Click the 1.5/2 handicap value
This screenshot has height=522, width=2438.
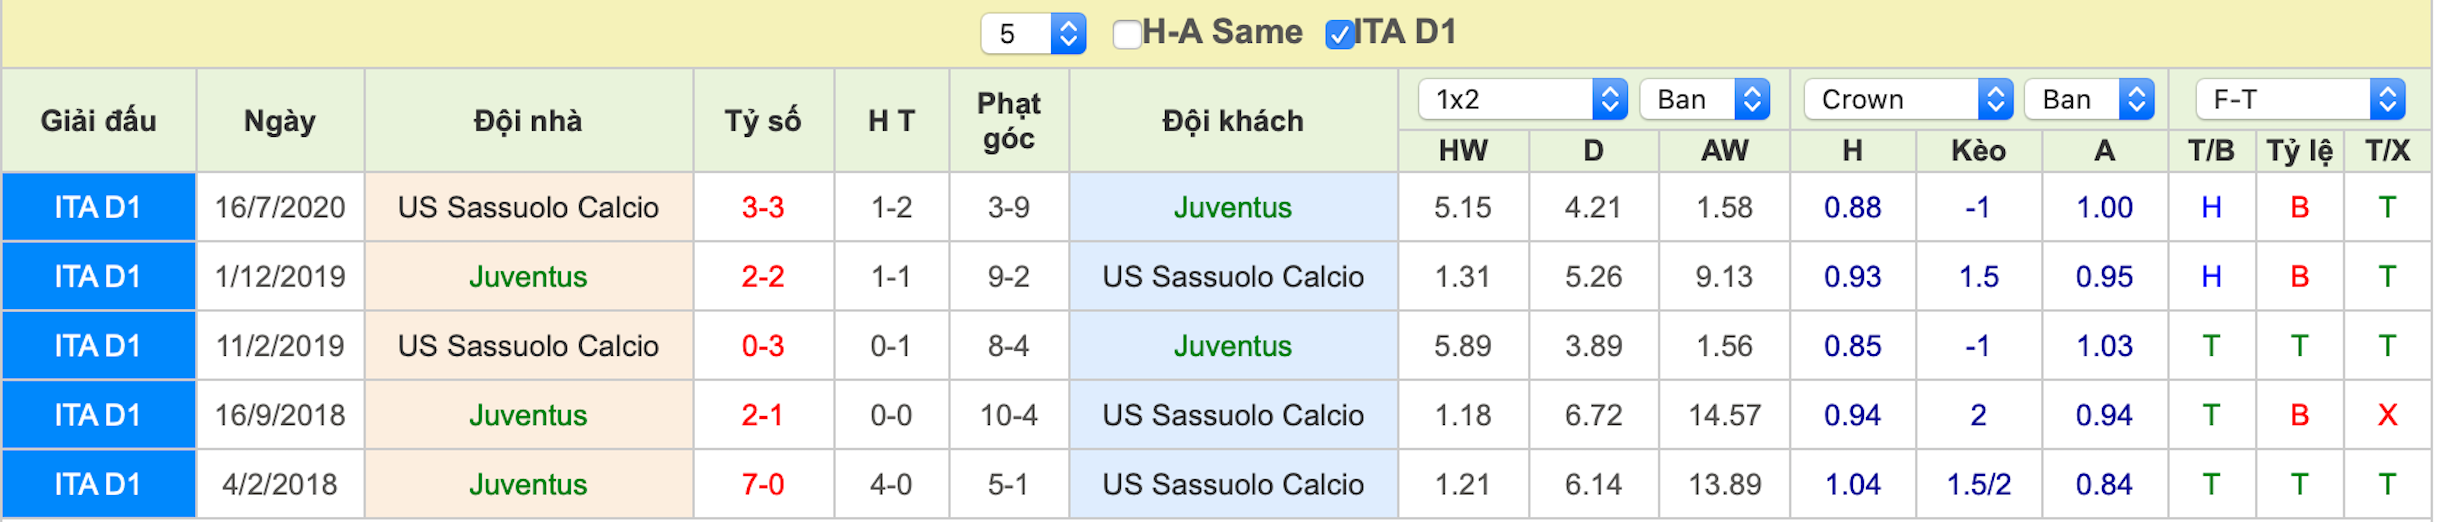coord(1978,484)
